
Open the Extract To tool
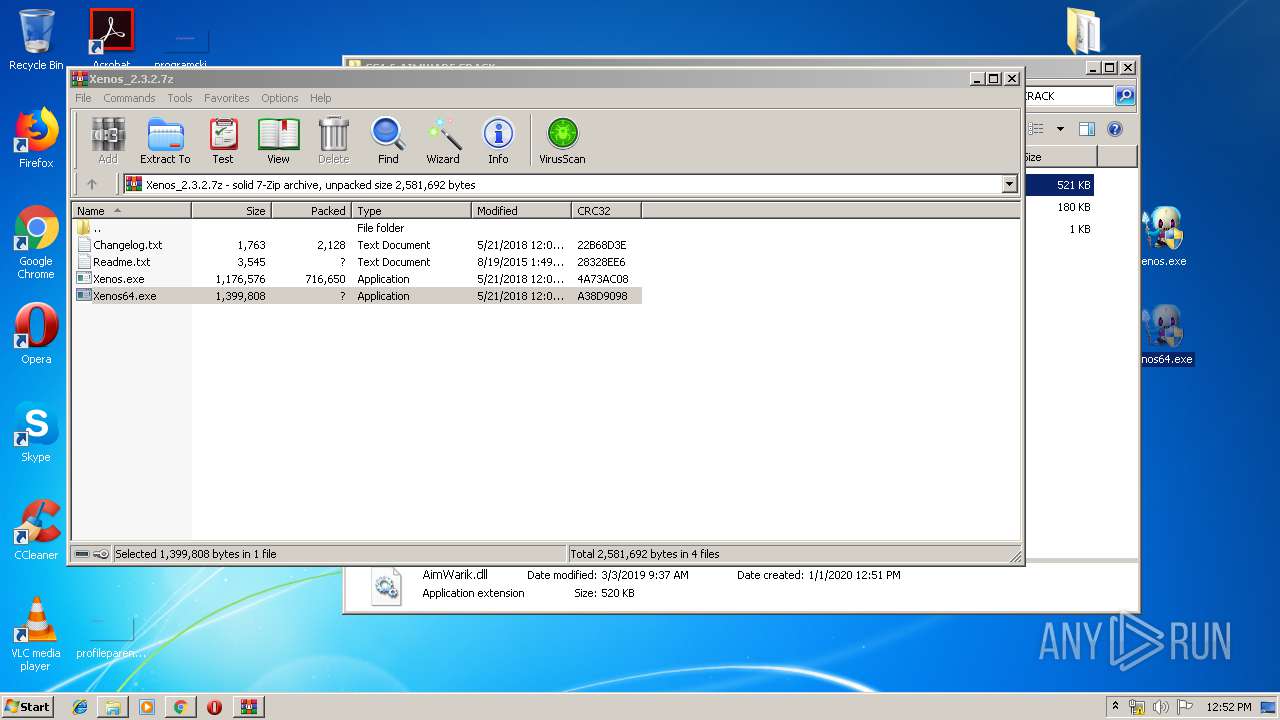165,140
